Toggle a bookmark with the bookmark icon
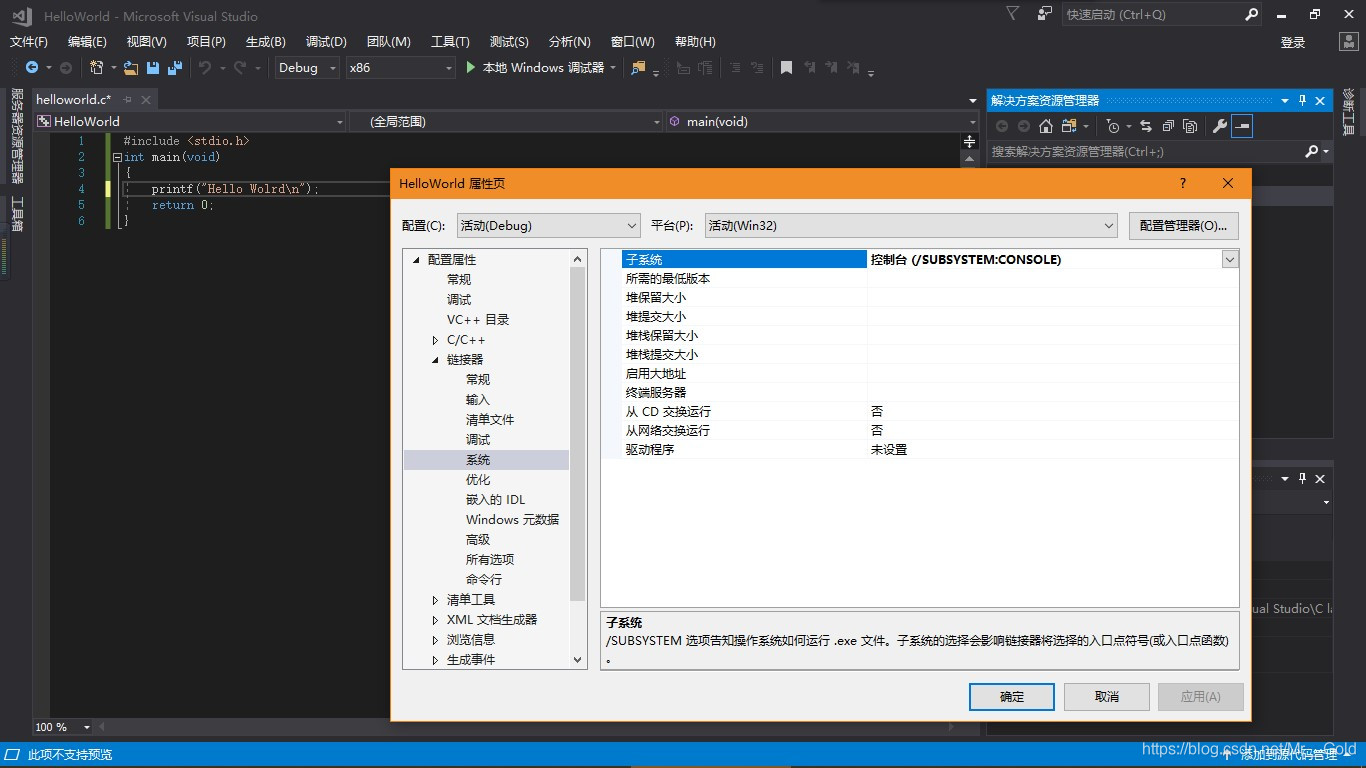This screenshot has height=768, width=1366. point(786,68)
